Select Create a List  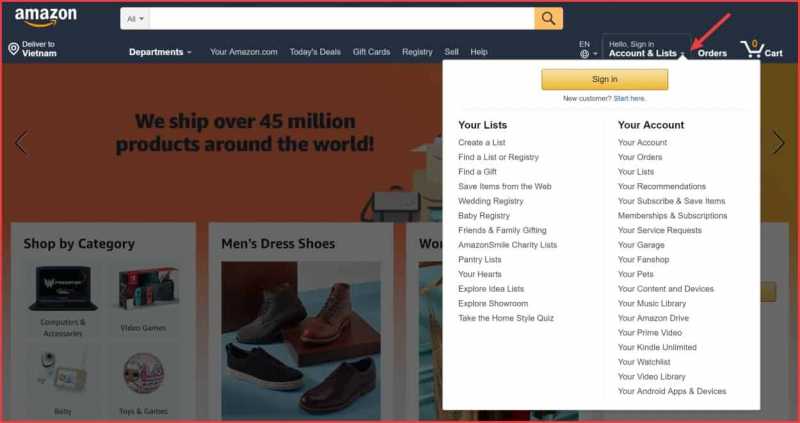[482, 143]
